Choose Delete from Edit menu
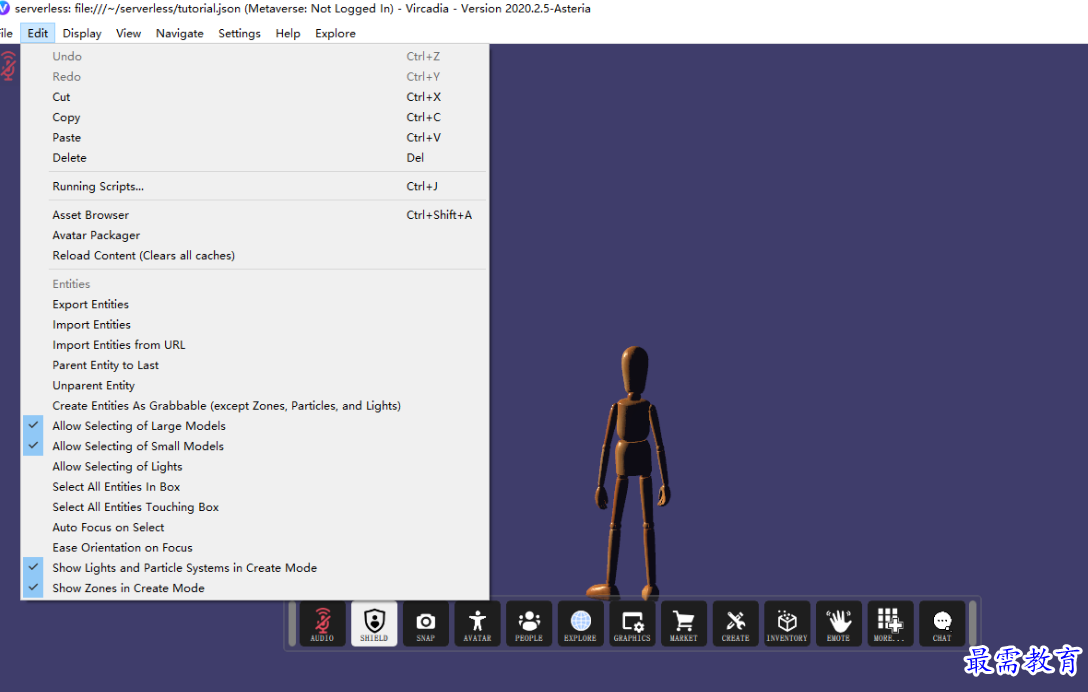The width and height of the screenshot is (1088, 692). [255, 158]
